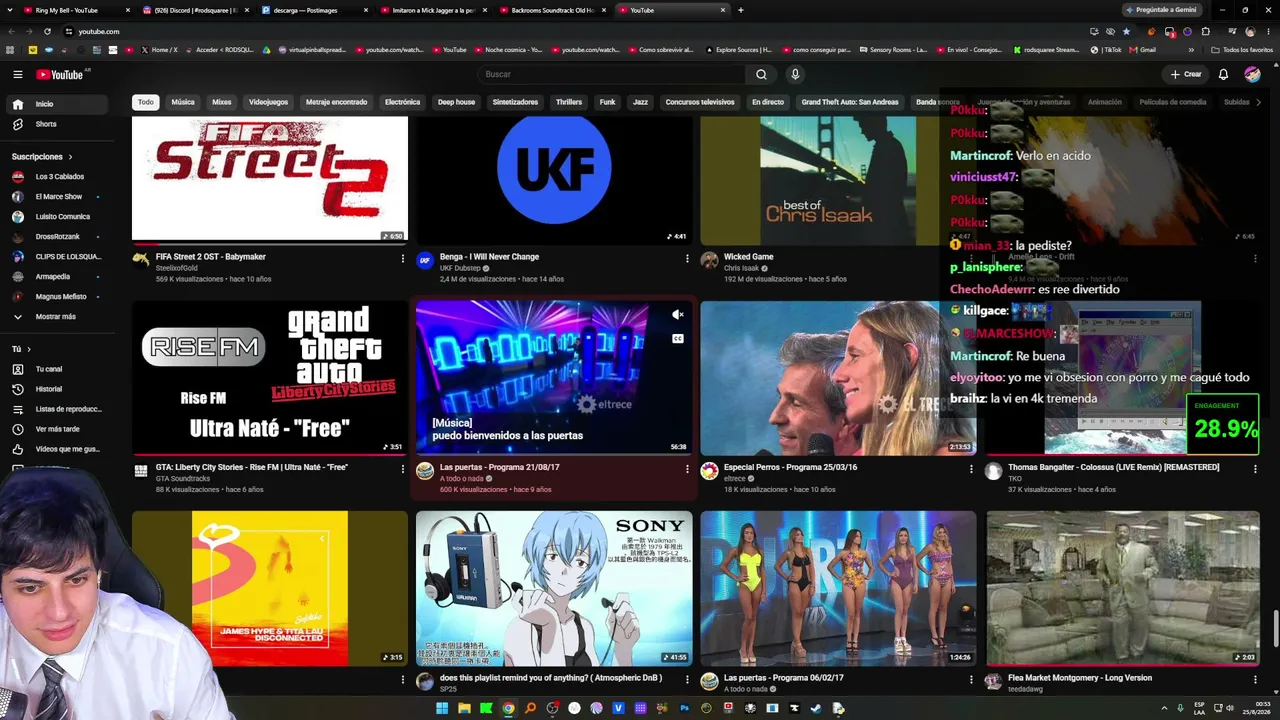Open FIFA Street 2 video thumbnail
The width and height of the screenshot is (1280, 720).
tap(270, 180)
